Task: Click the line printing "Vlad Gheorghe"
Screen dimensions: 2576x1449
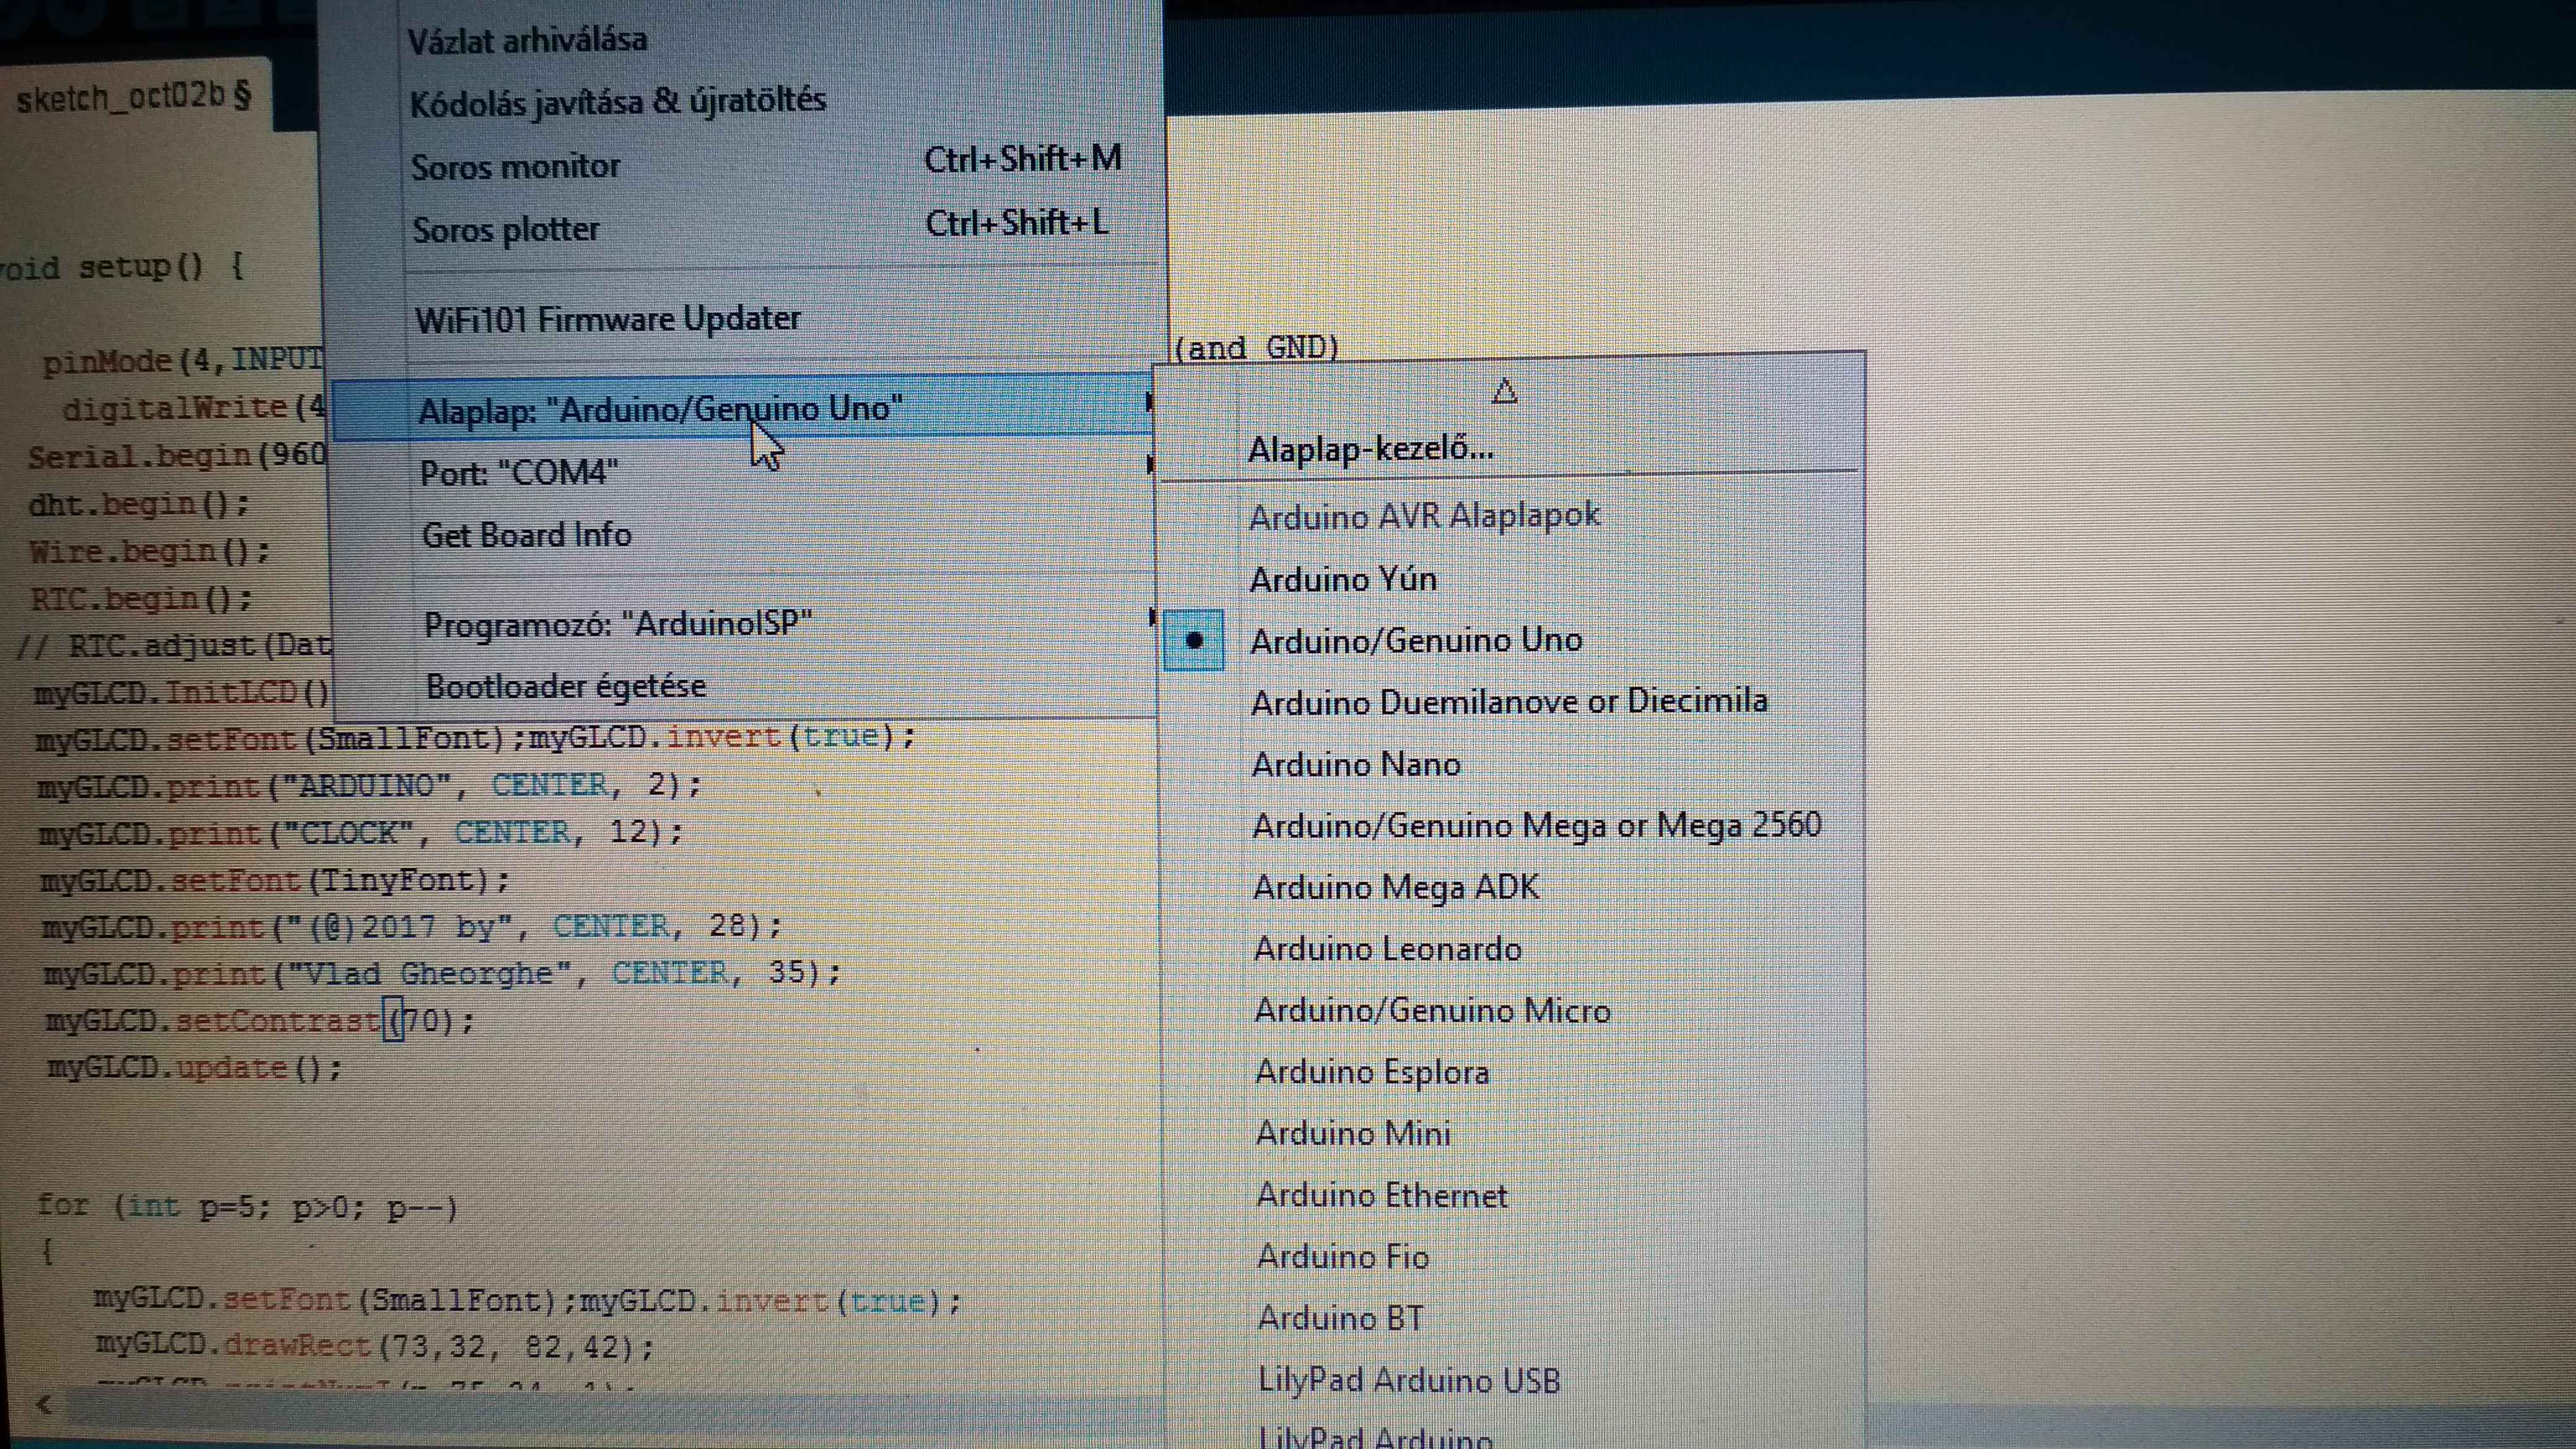Action: click(x=442, y=973)
